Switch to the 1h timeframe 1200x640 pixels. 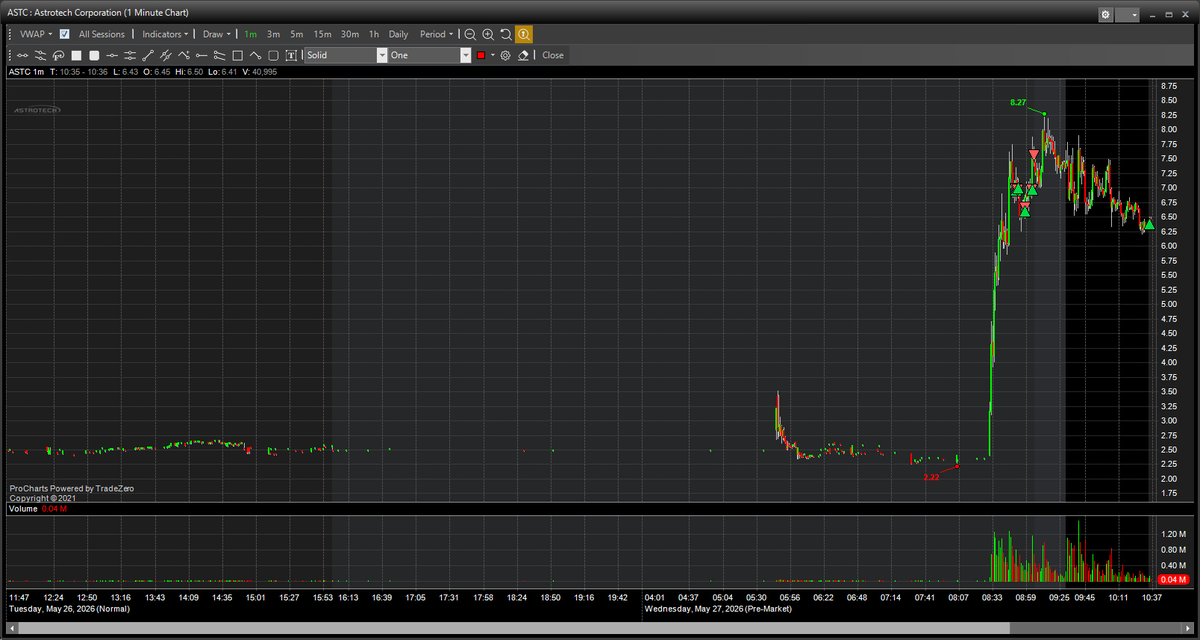tap(374, 34)
